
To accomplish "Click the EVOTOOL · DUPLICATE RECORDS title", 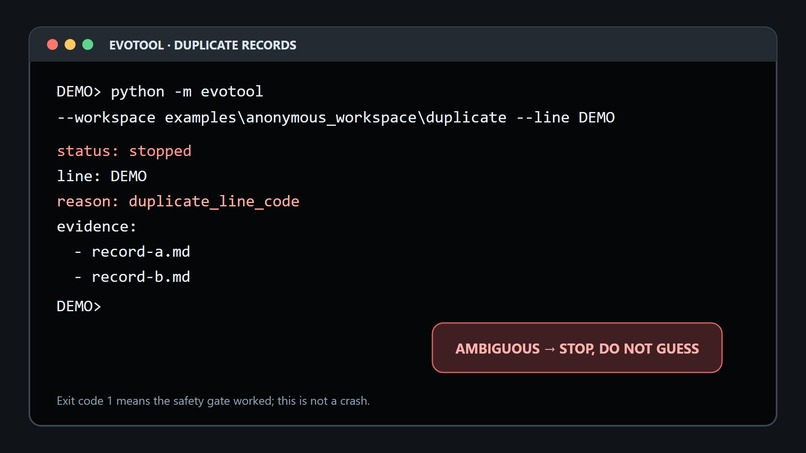I will click(x=203, y=45).
